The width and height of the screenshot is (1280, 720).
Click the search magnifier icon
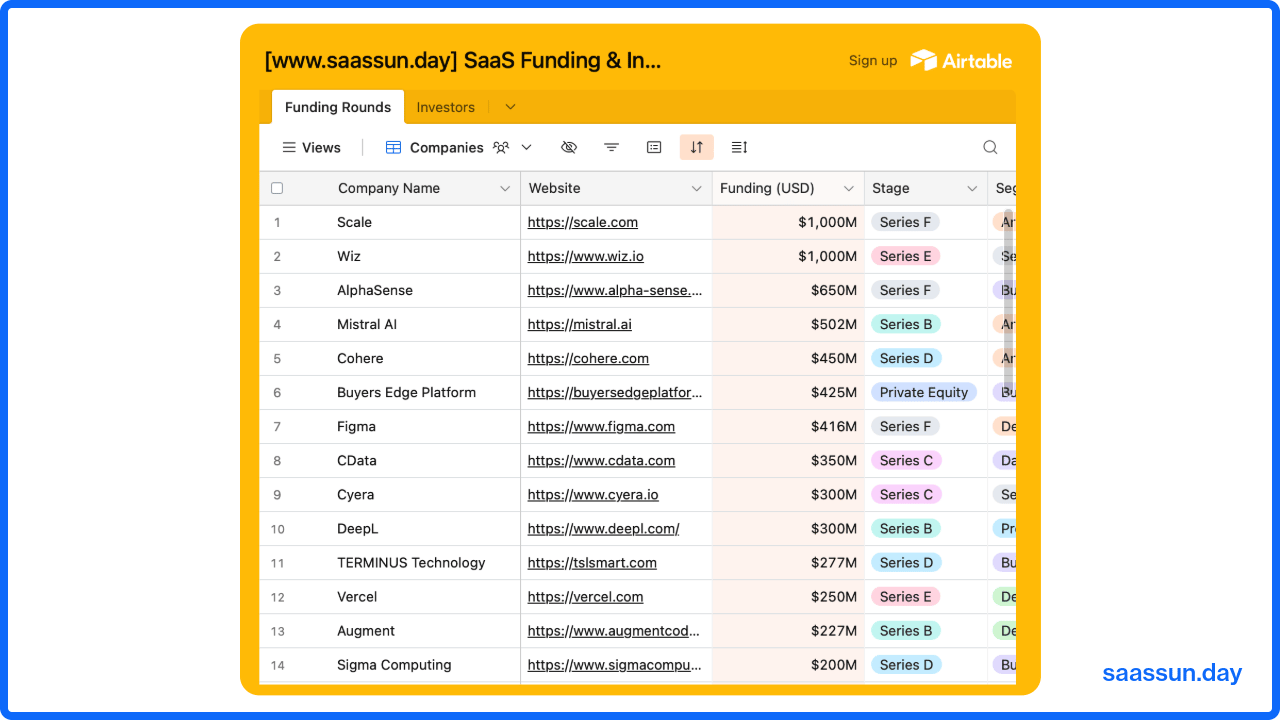pyautogui.click(x=990, y=147)
